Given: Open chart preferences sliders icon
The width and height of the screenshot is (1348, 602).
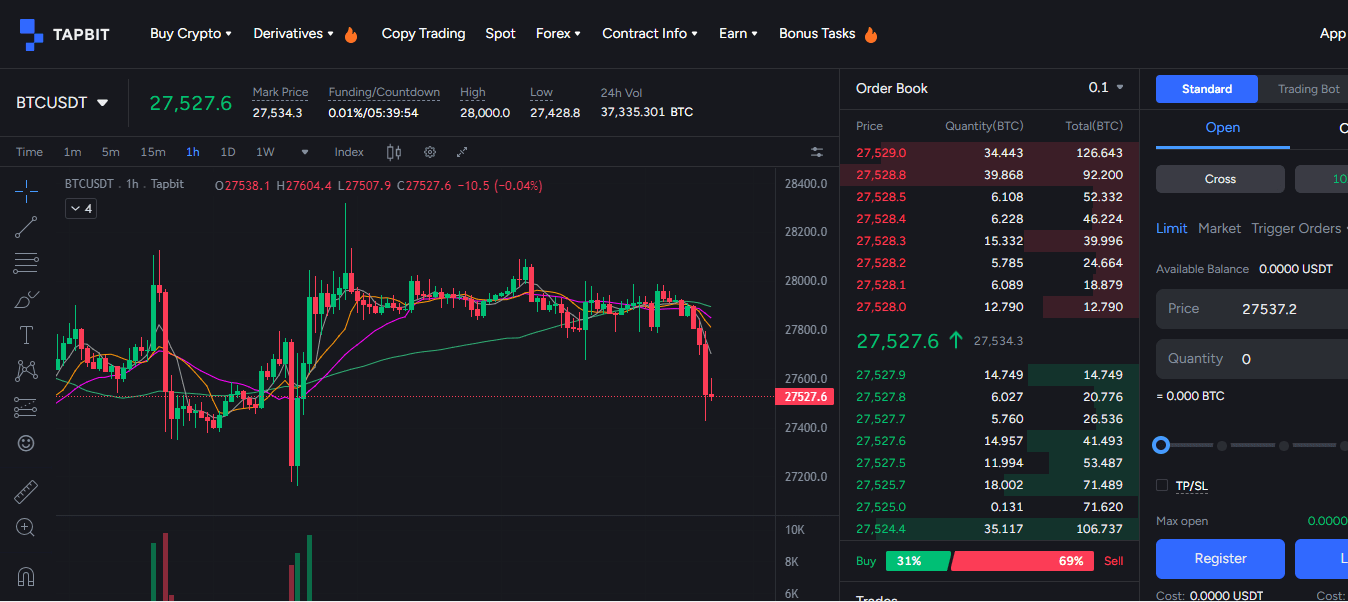Looking at the screenshot, I should click(817, 152).
